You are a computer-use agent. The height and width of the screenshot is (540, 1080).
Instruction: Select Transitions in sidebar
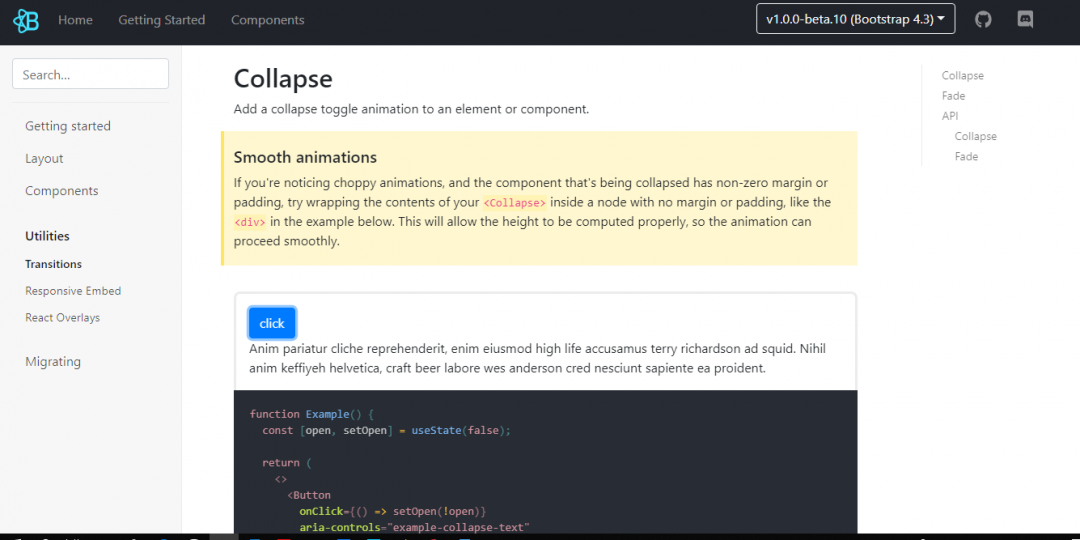click(54, 264)
